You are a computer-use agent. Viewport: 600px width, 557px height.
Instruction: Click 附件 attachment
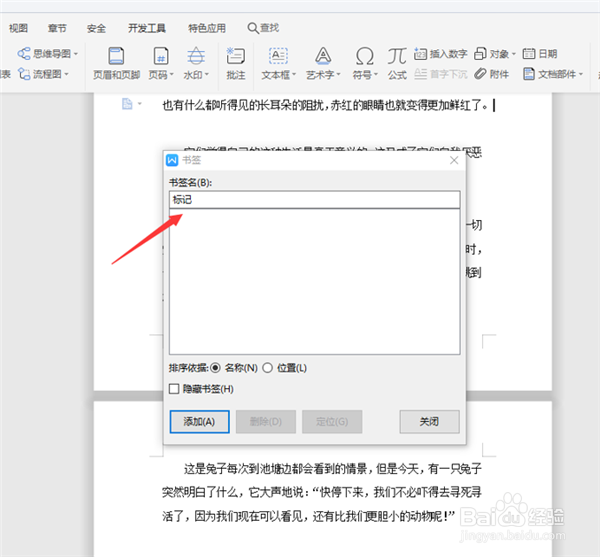coord(492,74)
